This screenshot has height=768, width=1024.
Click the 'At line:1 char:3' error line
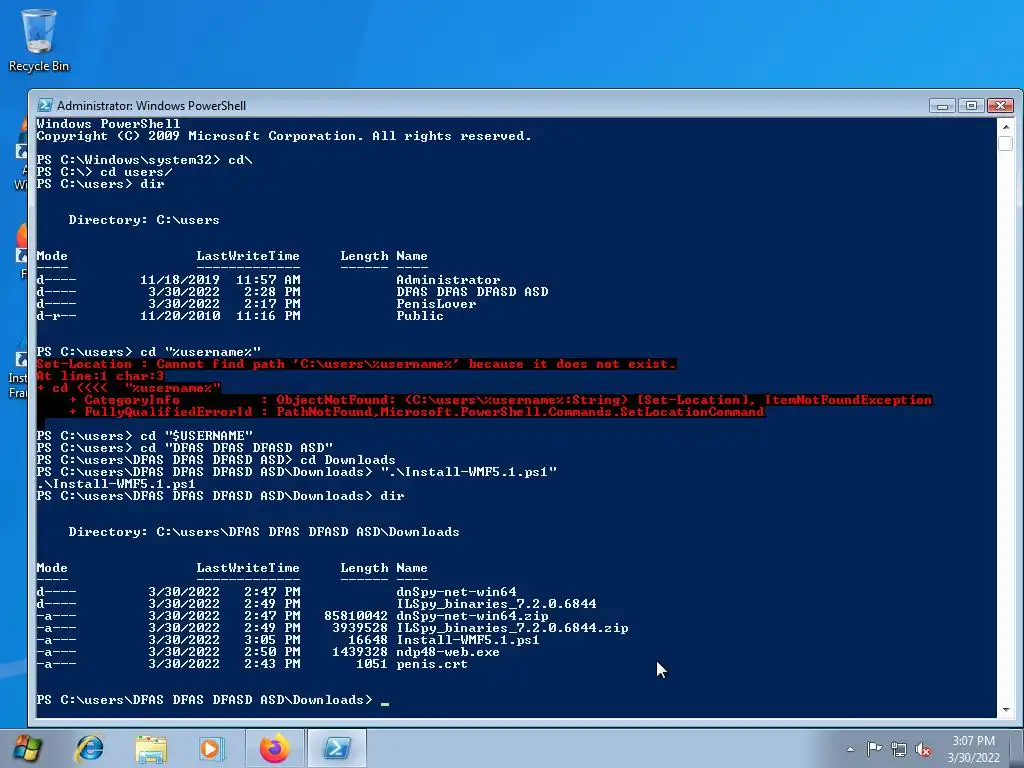(101, 376)
